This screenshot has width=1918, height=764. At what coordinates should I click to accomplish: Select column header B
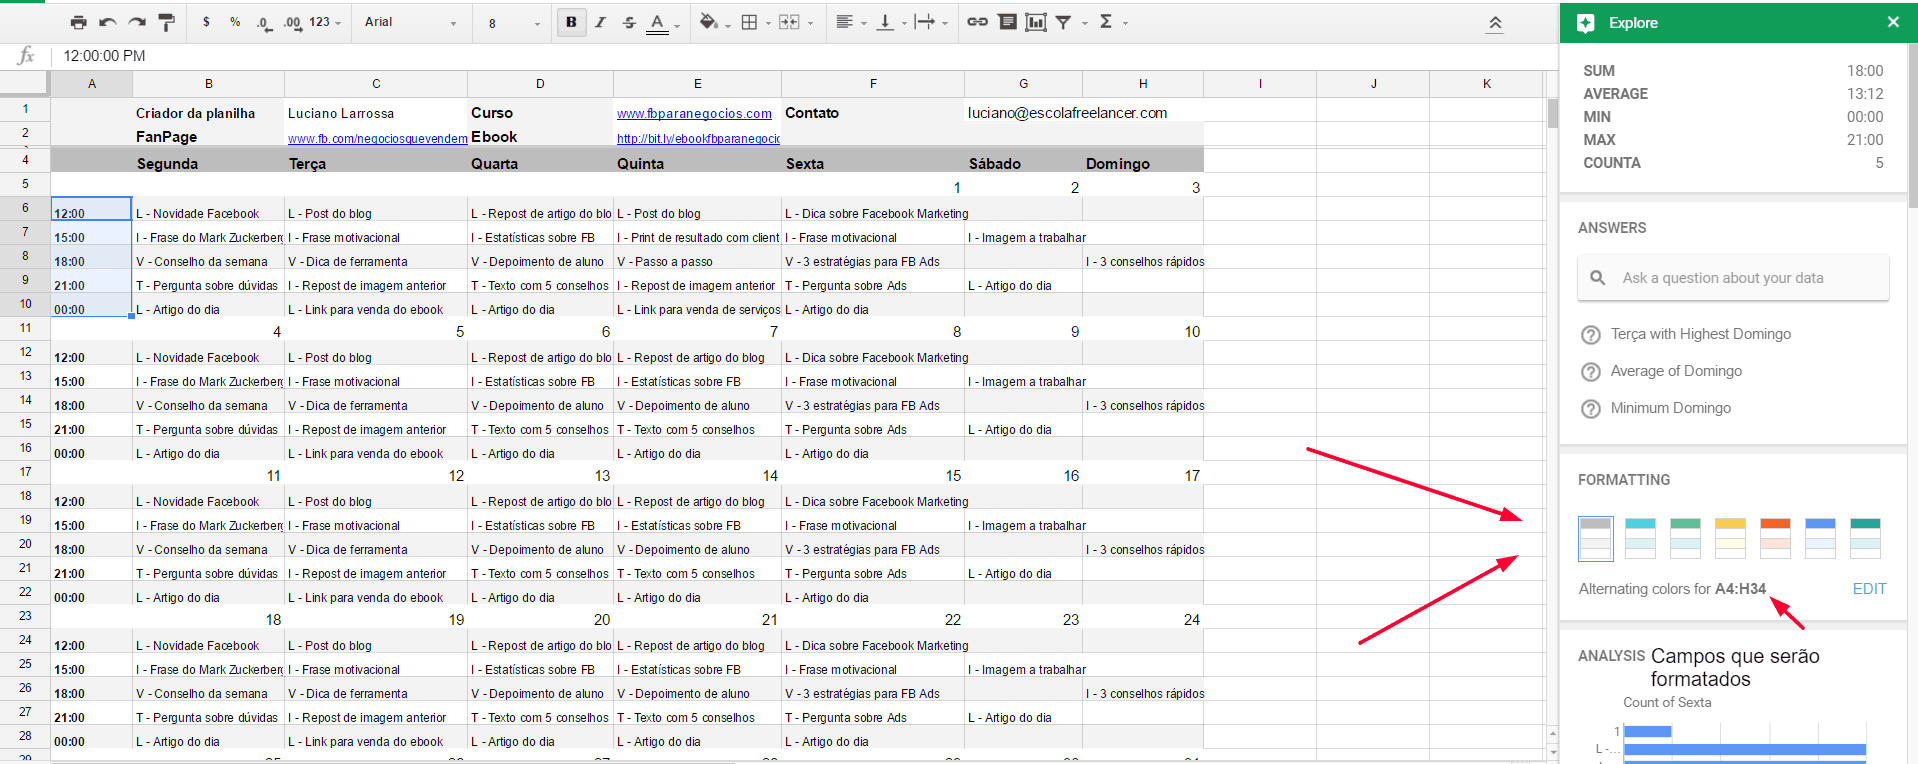point(208,84)
